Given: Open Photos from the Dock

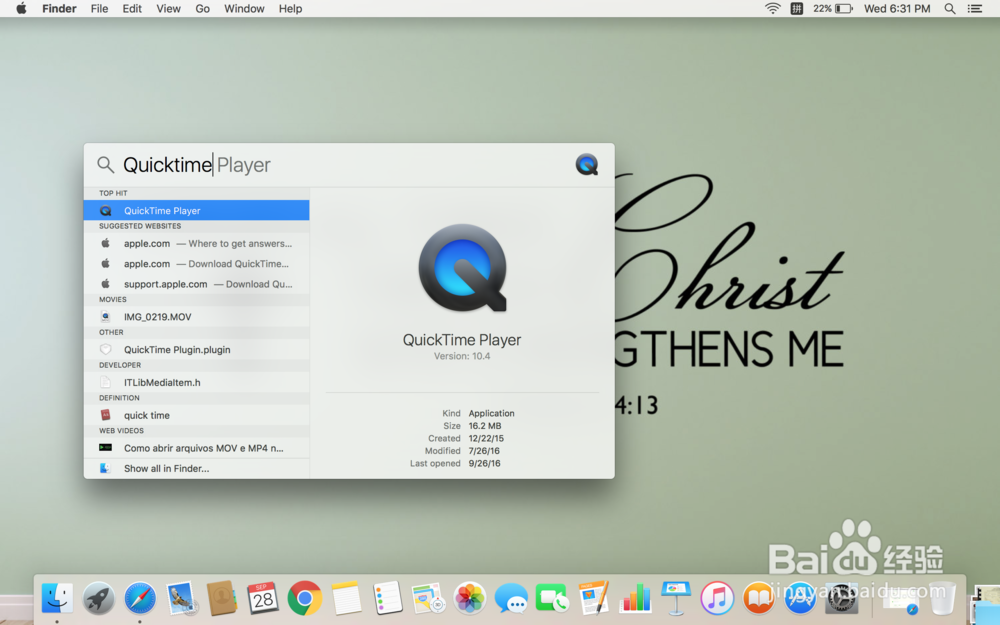Looking at the screenshot, I should (469, 598).
